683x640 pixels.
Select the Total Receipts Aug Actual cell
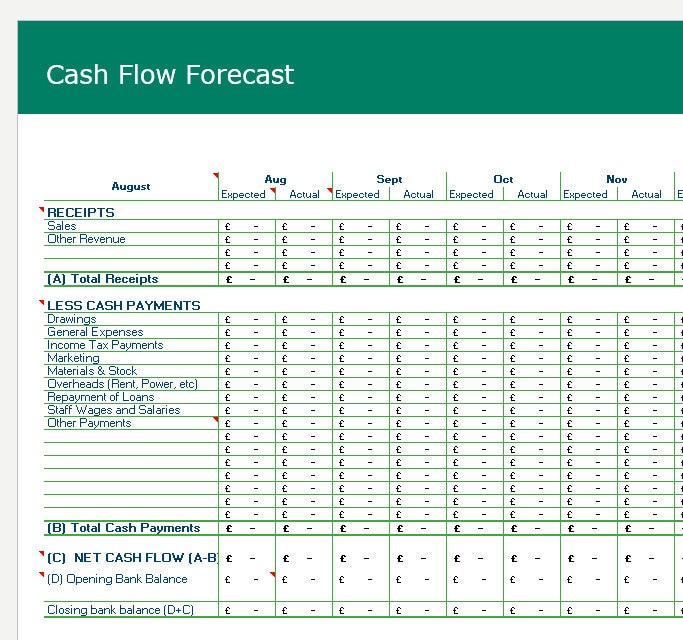pyautogui.click(x=304, y=279)
